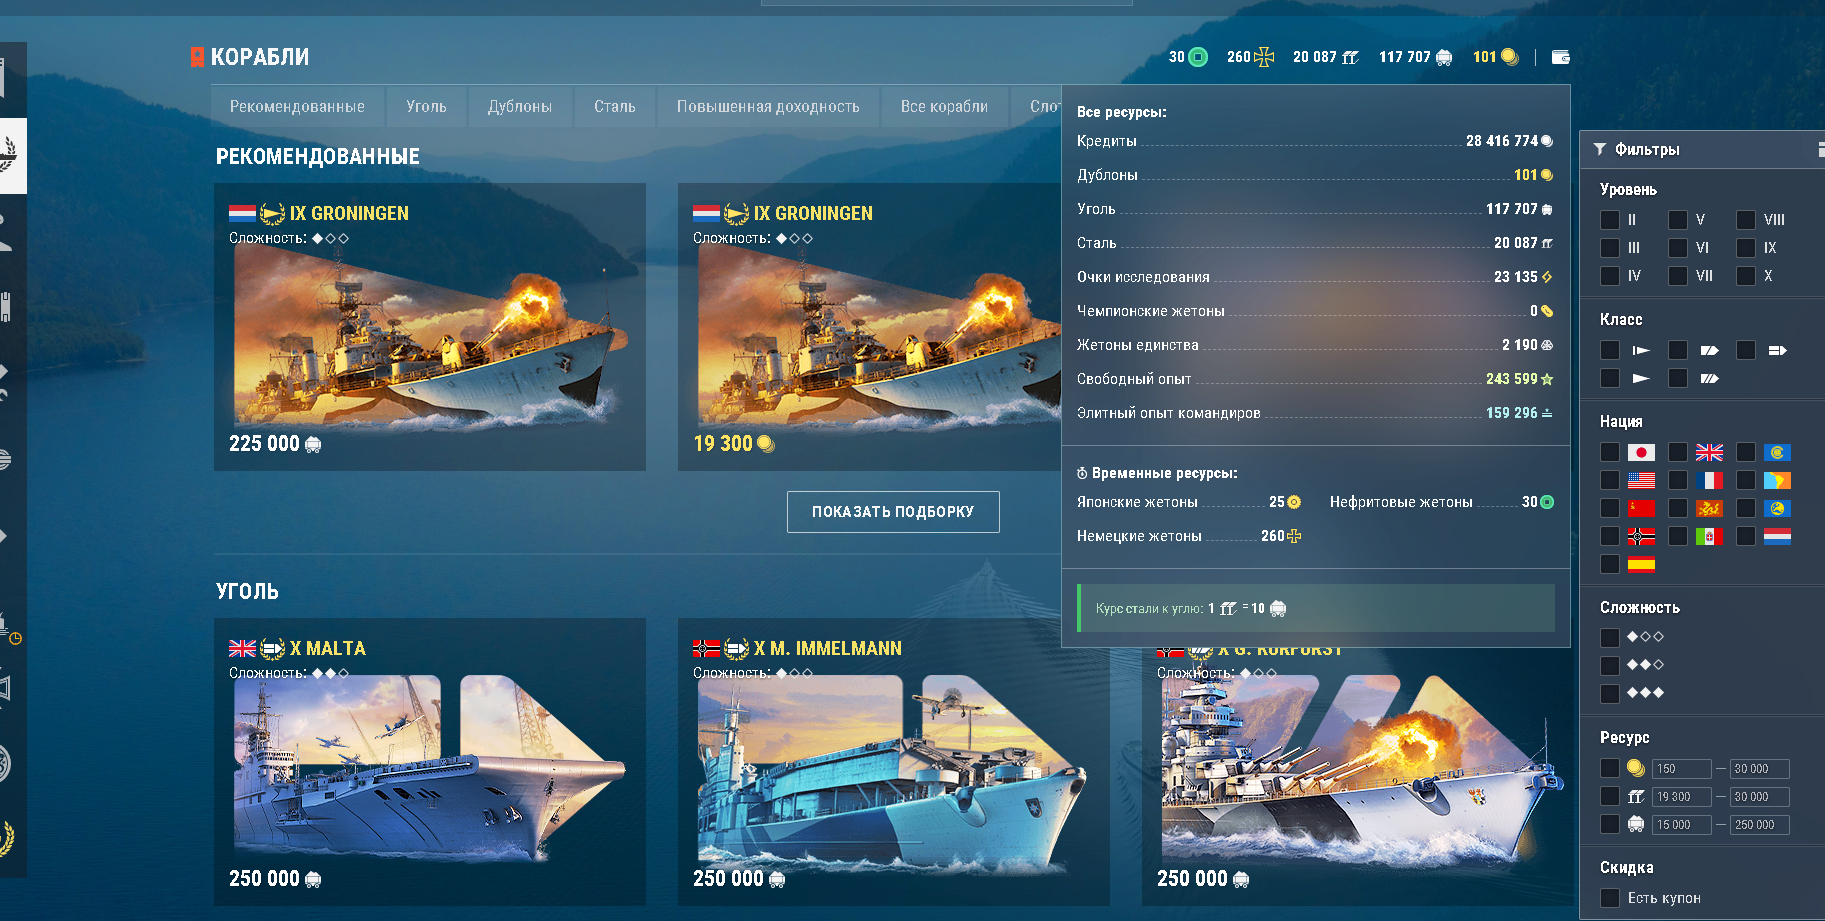Image resolution: width=1825 pixels, height=921 pixels.
Task: Open the Дублоны tab
Action: tap(520, 106)
